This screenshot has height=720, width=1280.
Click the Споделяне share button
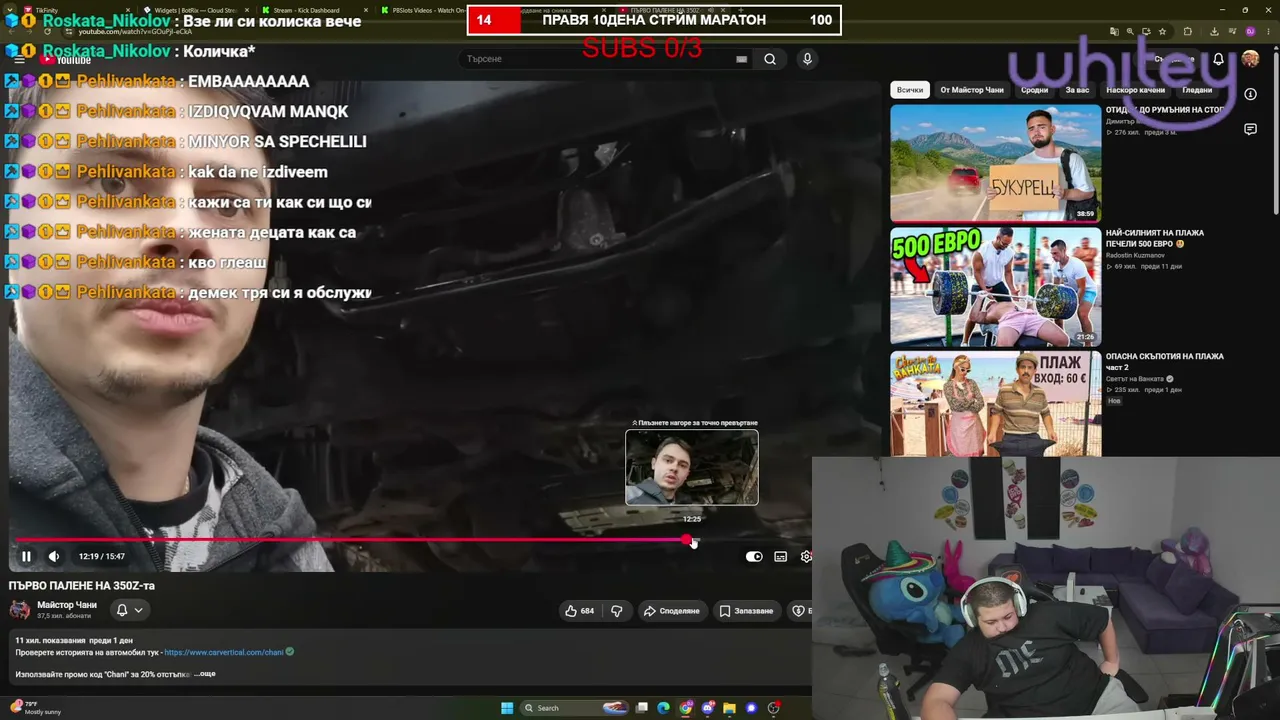672,611
